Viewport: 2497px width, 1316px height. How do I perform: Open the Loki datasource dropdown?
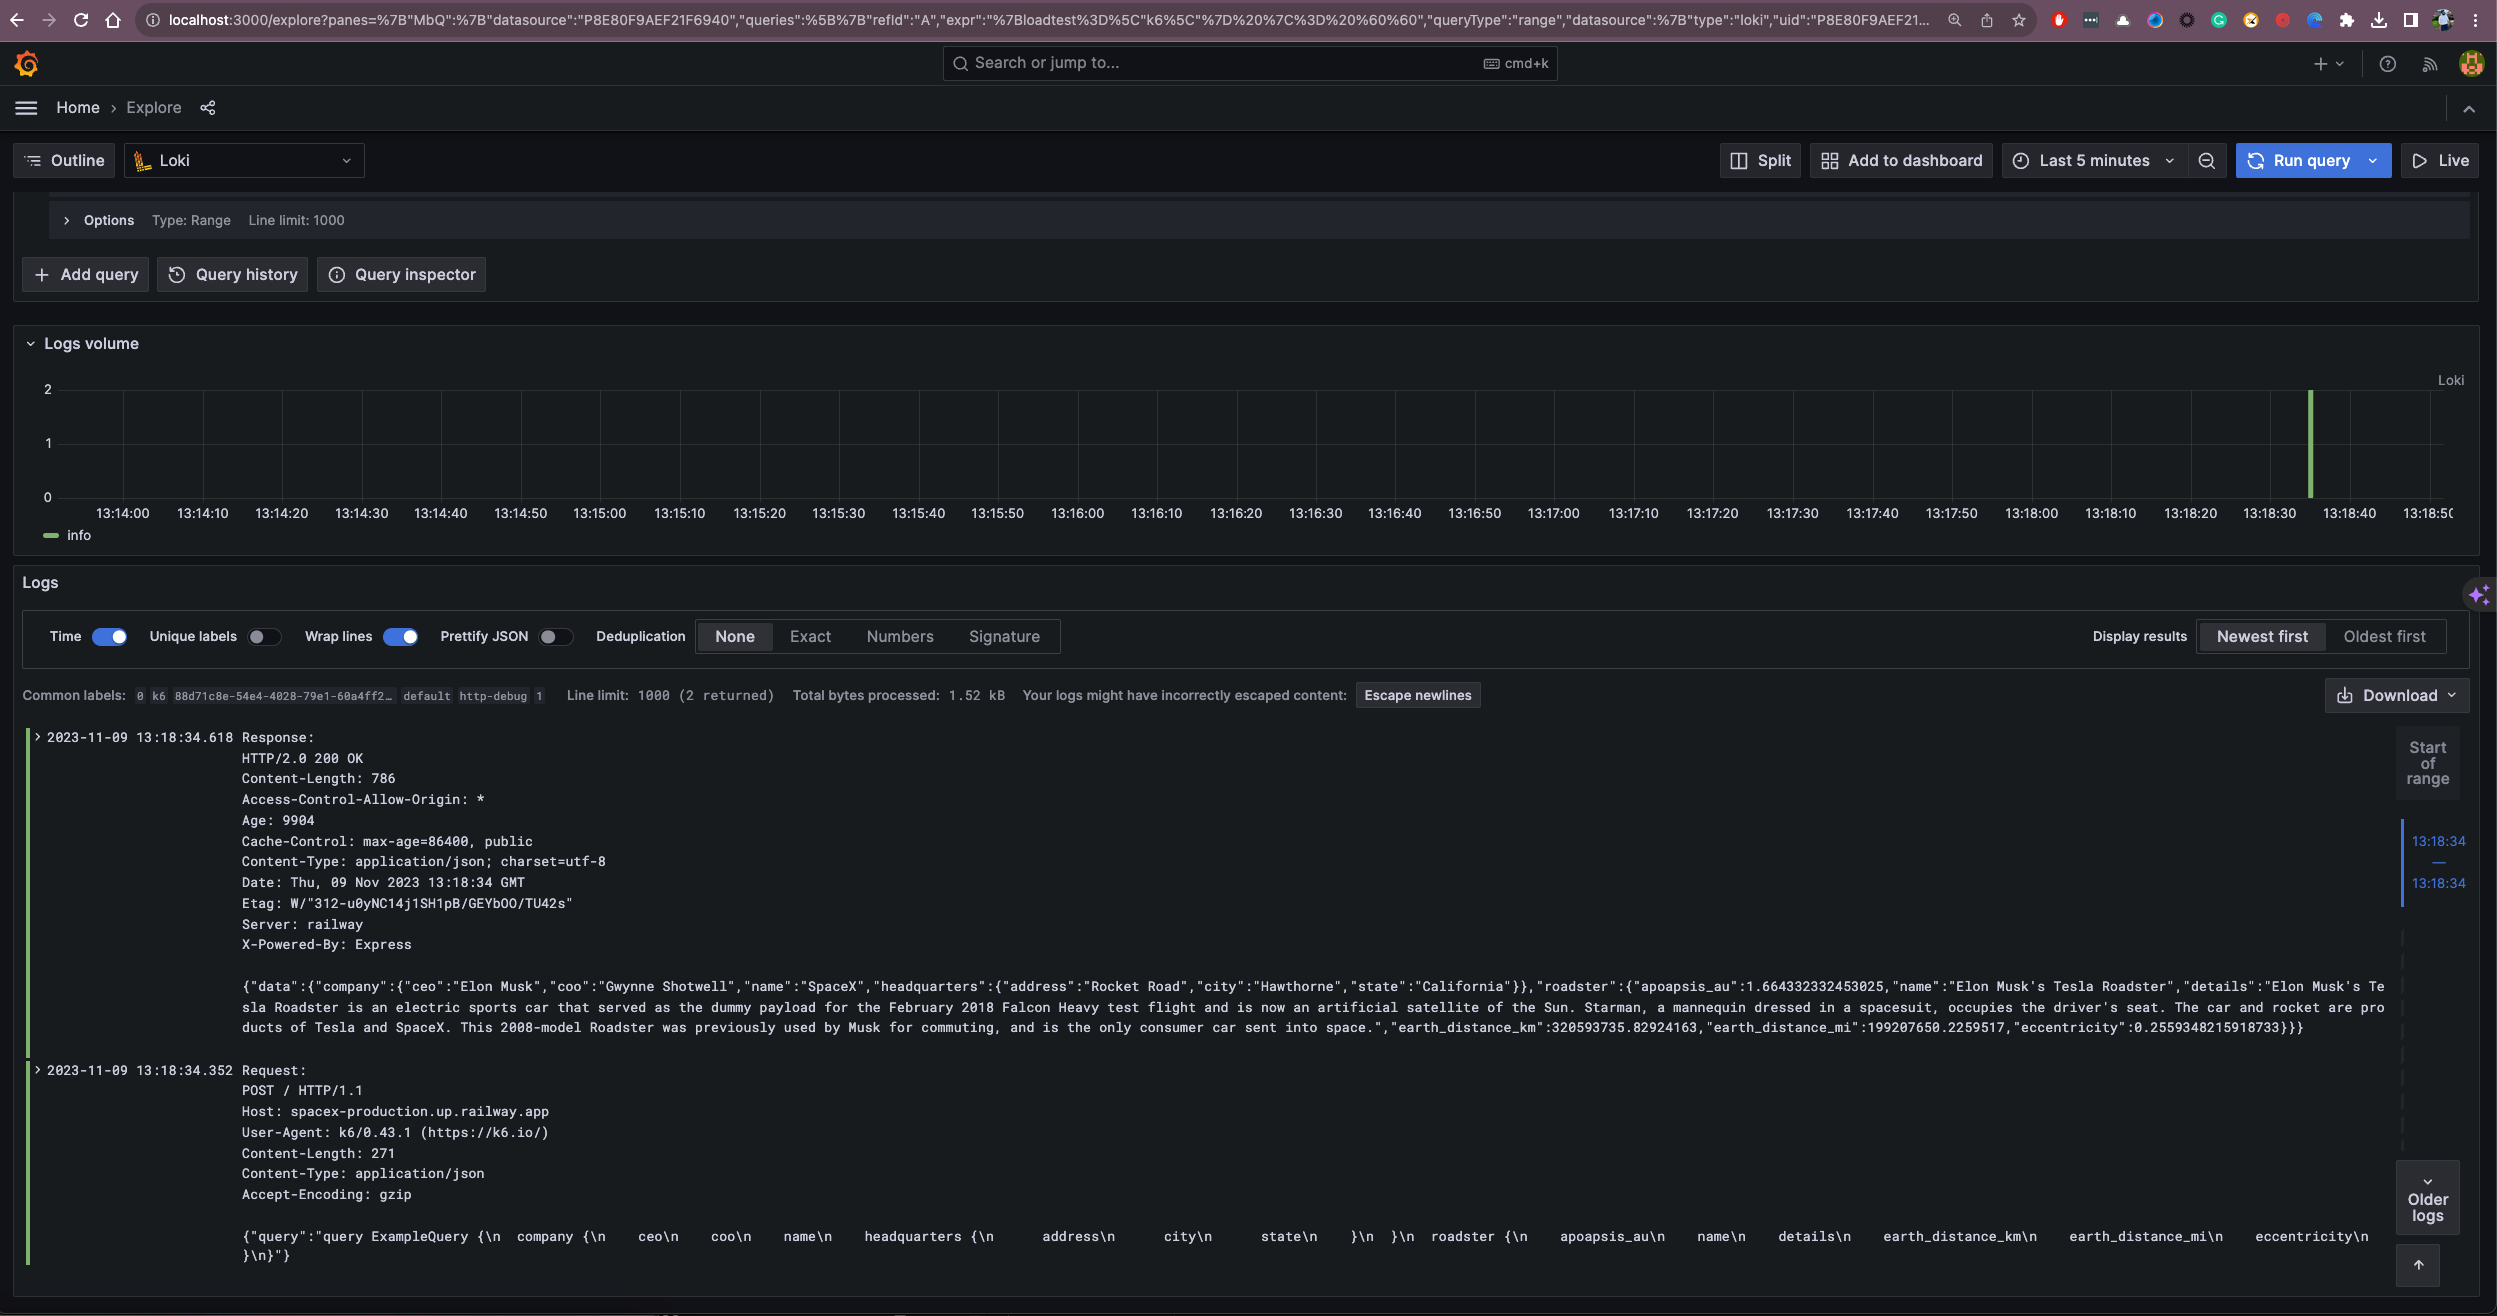pos(244,161)
